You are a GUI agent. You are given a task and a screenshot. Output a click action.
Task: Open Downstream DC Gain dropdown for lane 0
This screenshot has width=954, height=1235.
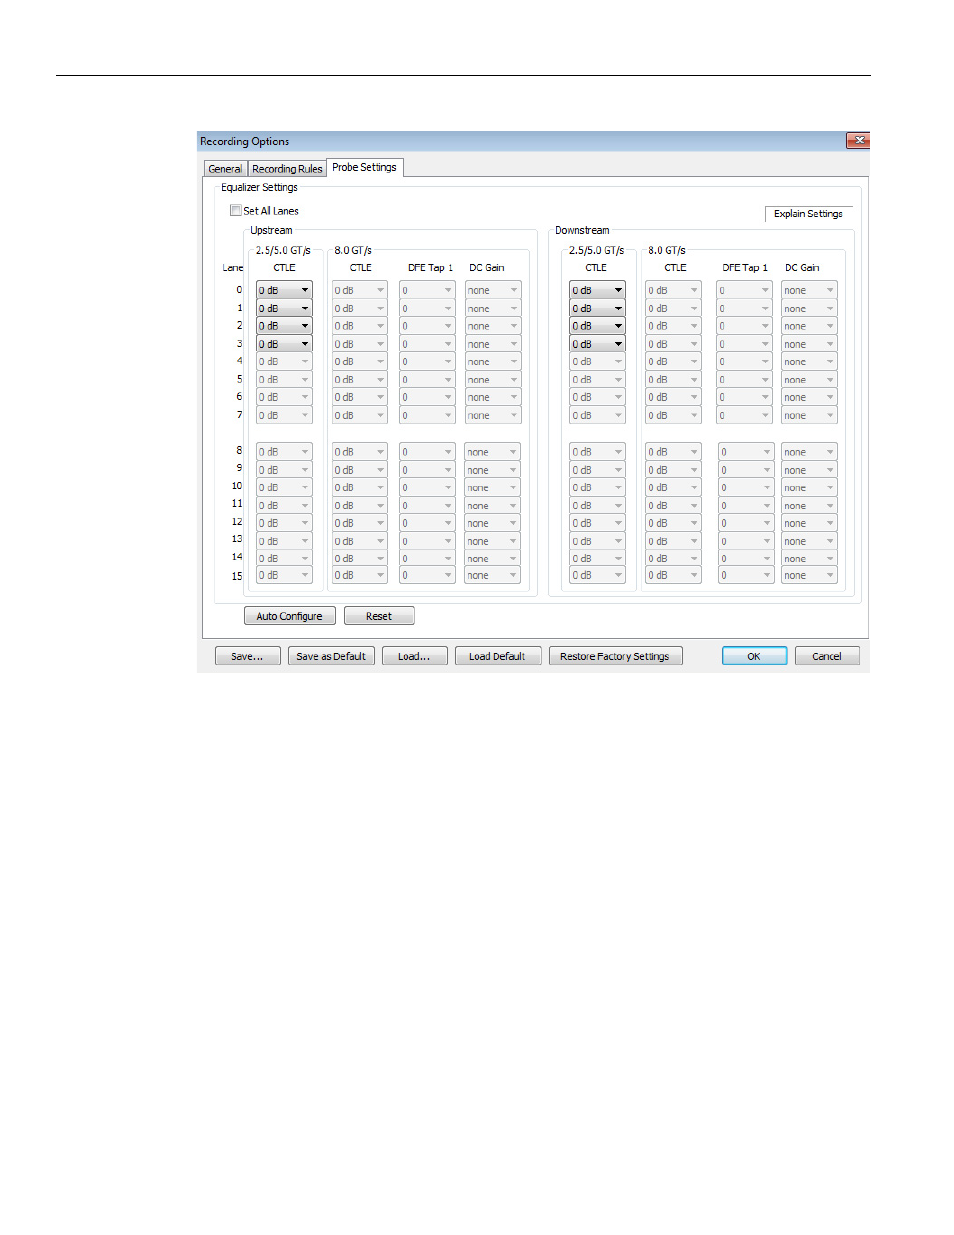point(809,290)
